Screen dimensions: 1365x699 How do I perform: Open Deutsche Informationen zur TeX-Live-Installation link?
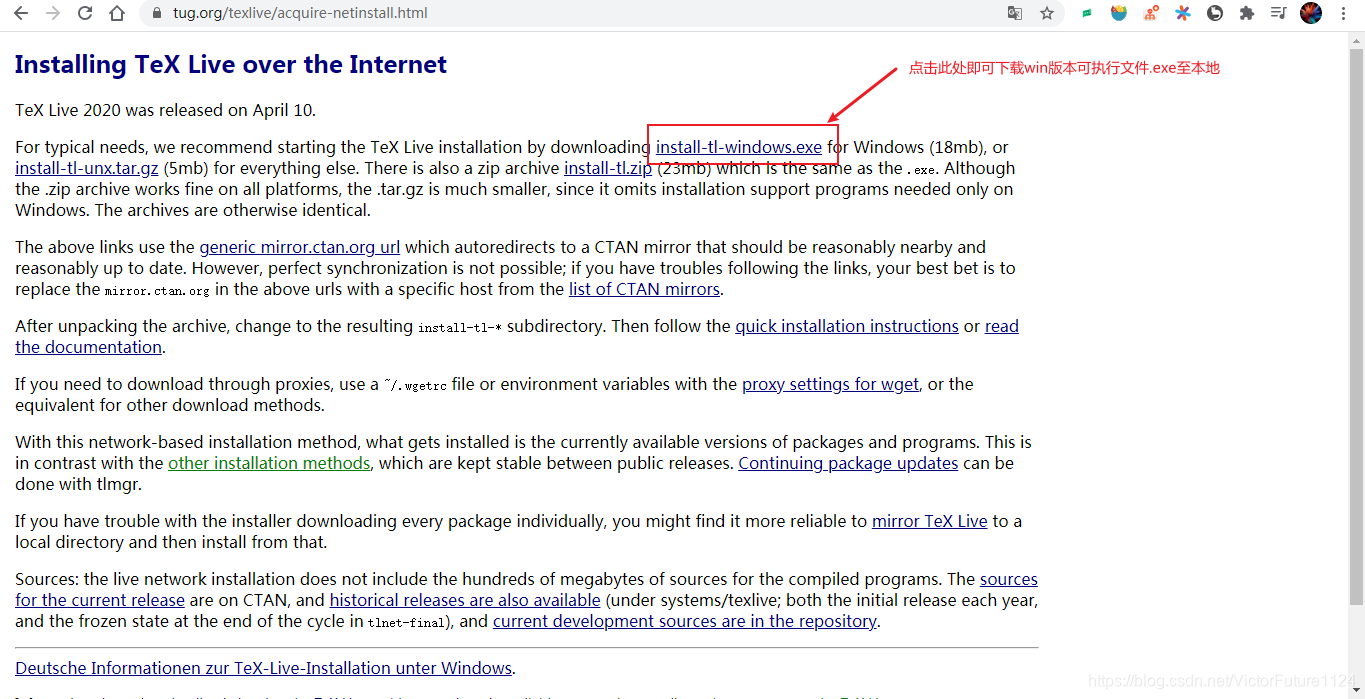coord(264,668)
